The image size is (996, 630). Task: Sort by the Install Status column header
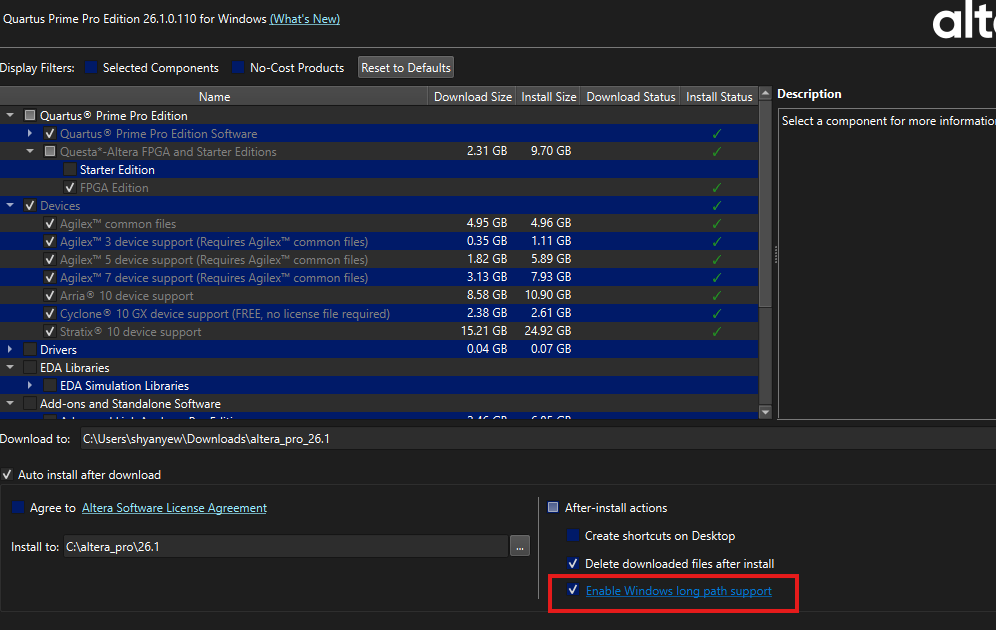[x=719, y=97]
